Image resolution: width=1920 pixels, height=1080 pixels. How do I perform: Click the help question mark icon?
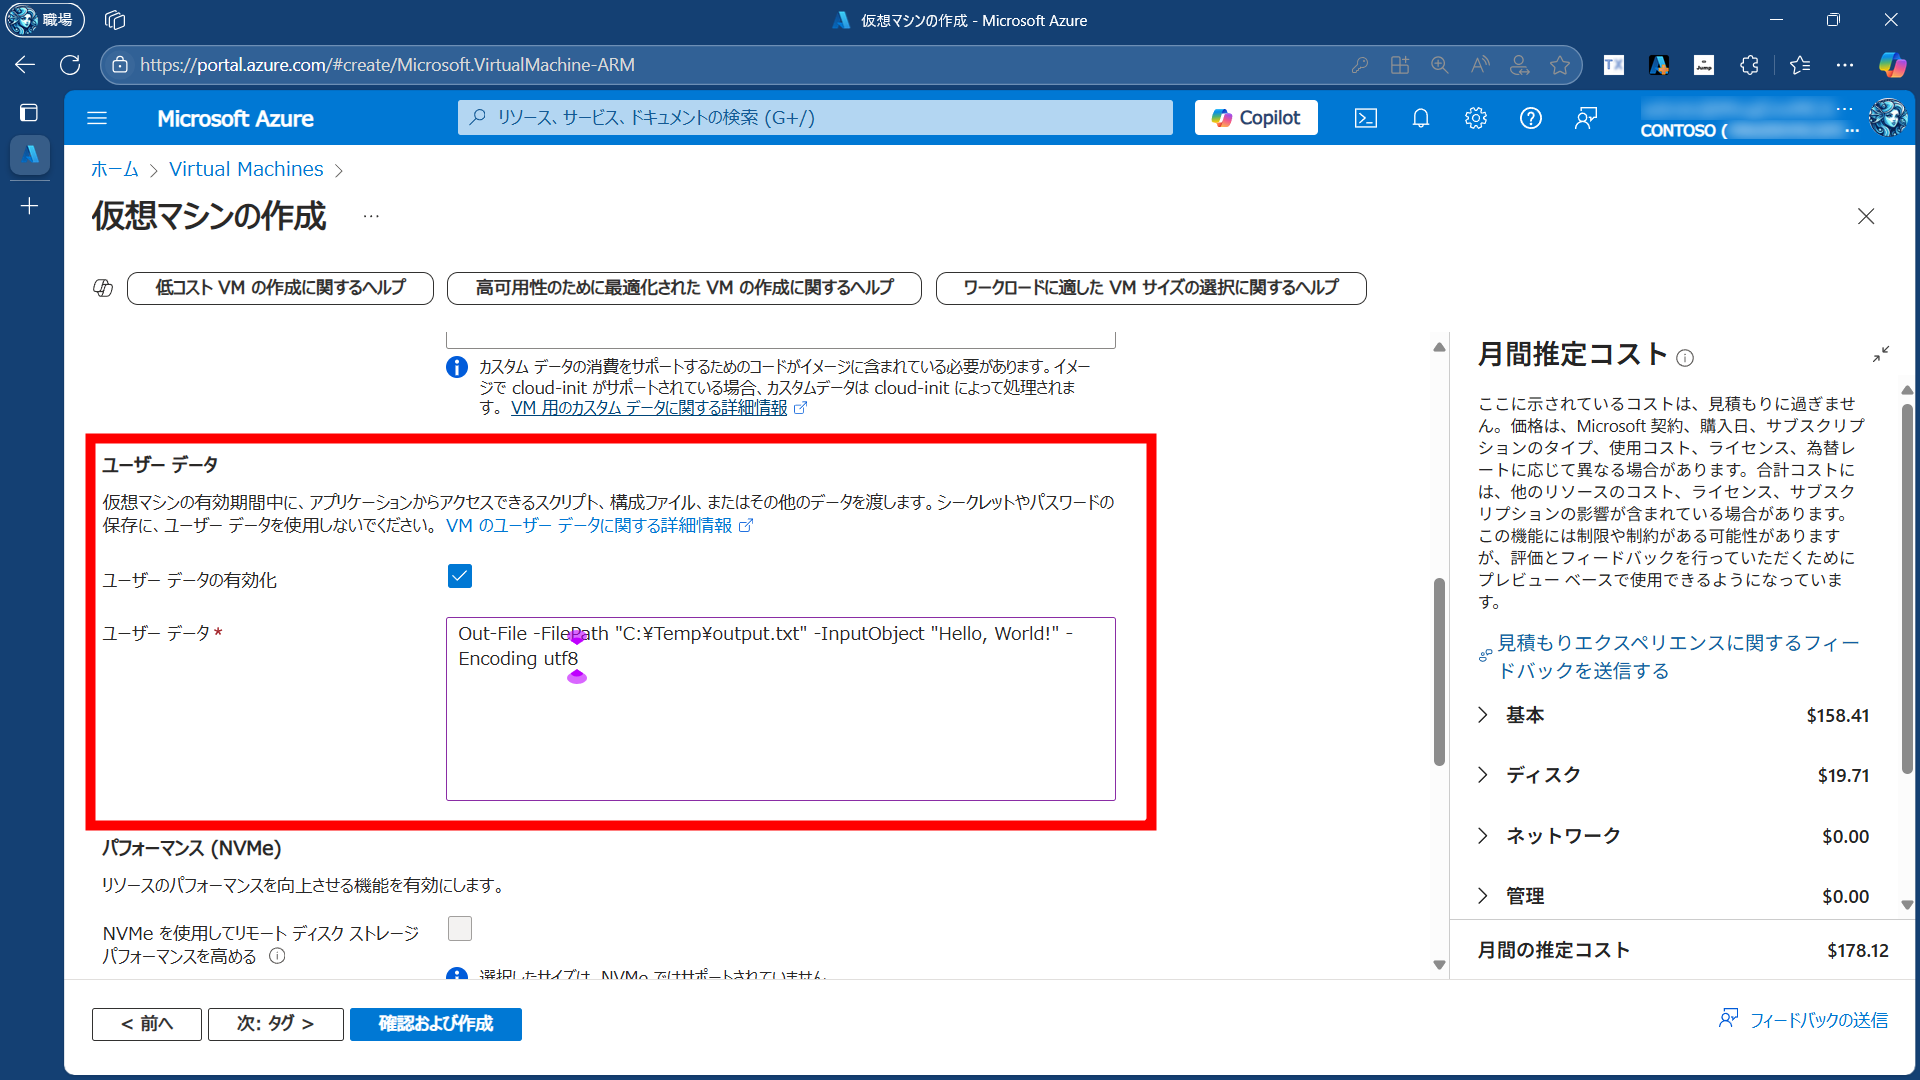click(x=1530, y=118)
